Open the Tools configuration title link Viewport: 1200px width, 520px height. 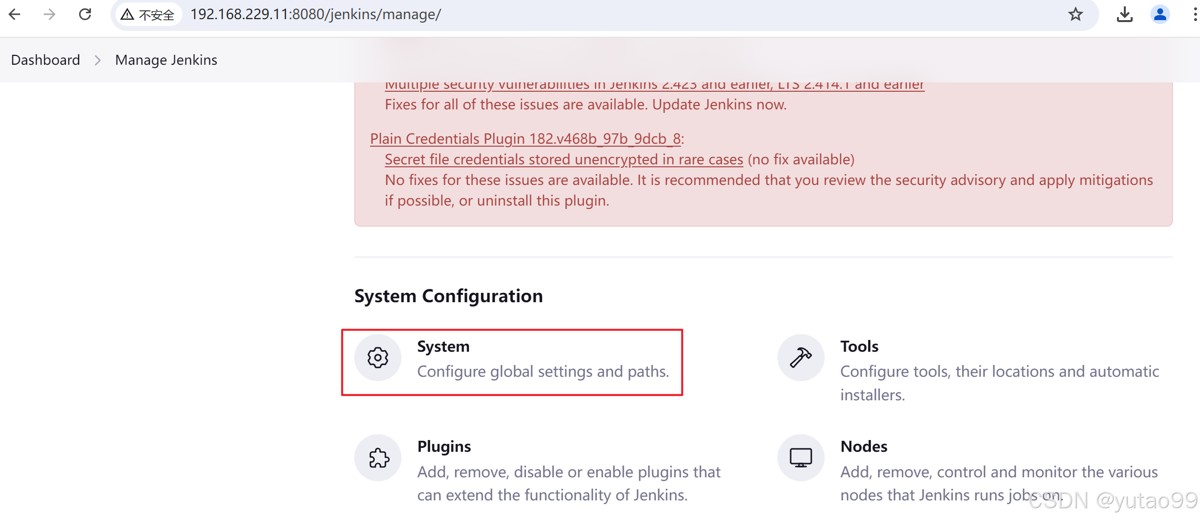859,347
